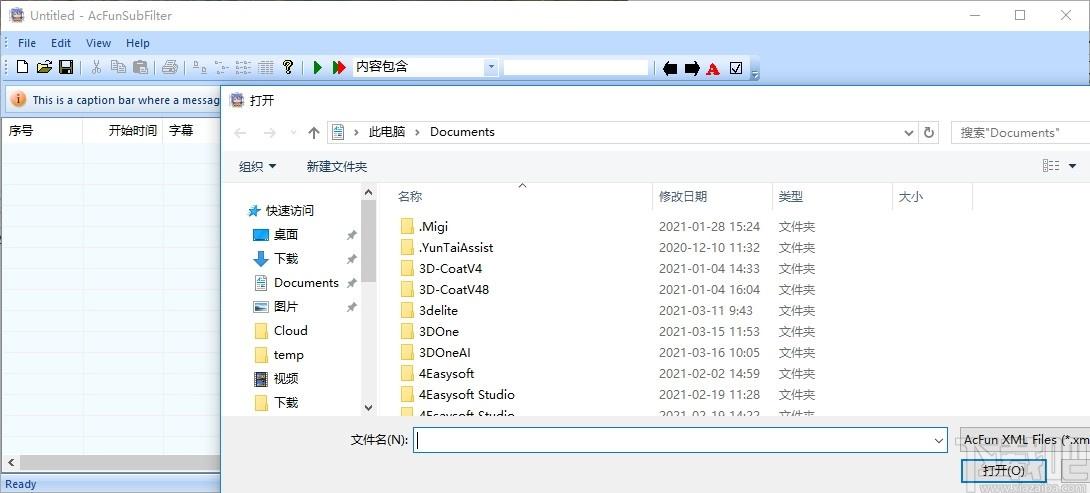Click the info icon on caption bar
Viewport: 1090px width, 493px height.
tap(19, 99)
